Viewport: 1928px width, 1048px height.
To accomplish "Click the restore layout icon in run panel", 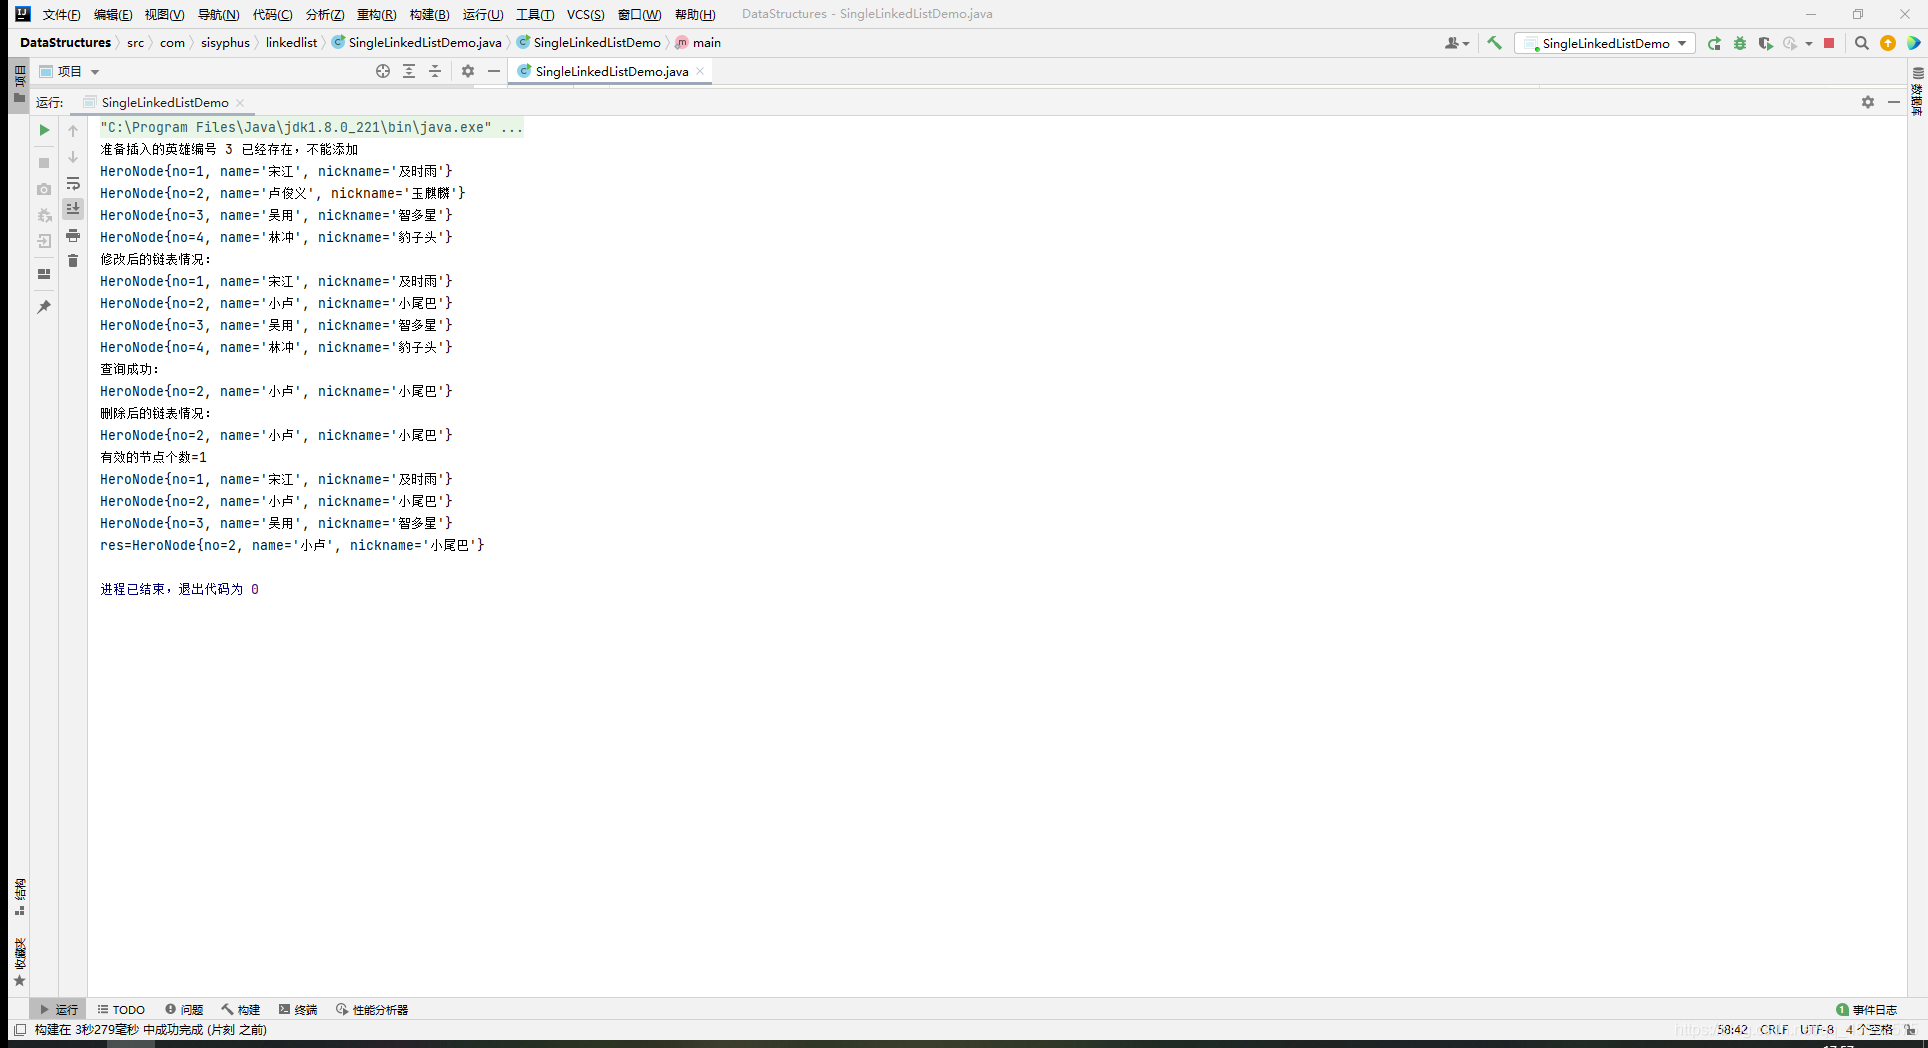I will pos(44,274).
